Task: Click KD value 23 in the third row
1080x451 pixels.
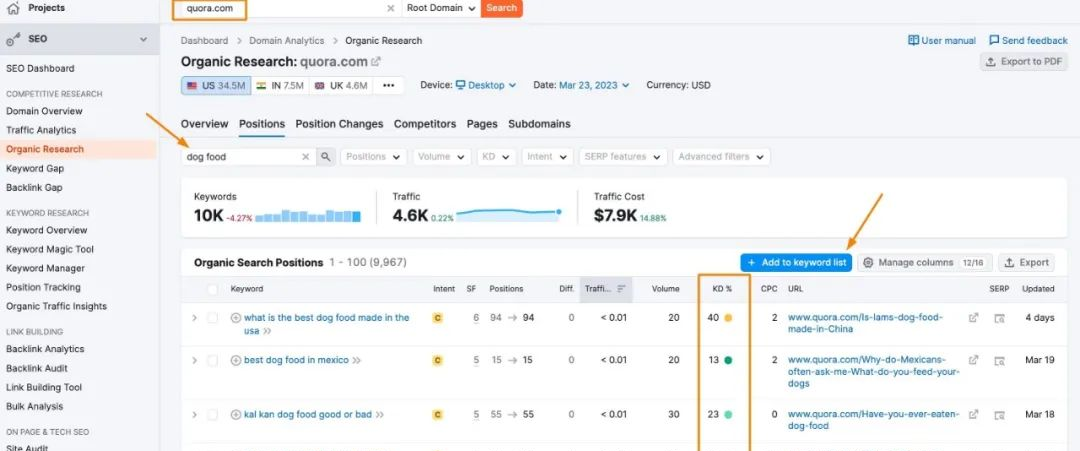Action: [x=713, y=415]
